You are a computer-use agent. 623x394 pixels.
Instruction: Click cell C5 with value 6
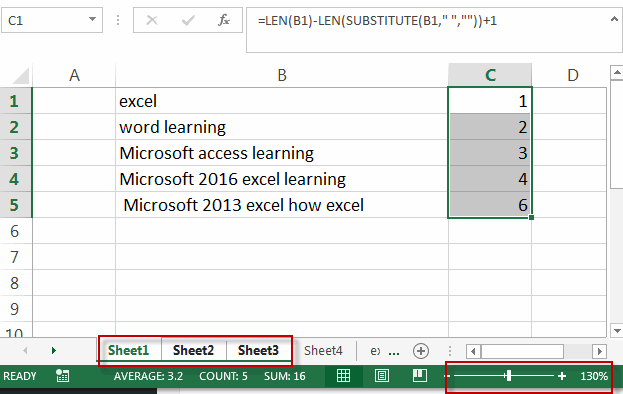click(490, 205)
